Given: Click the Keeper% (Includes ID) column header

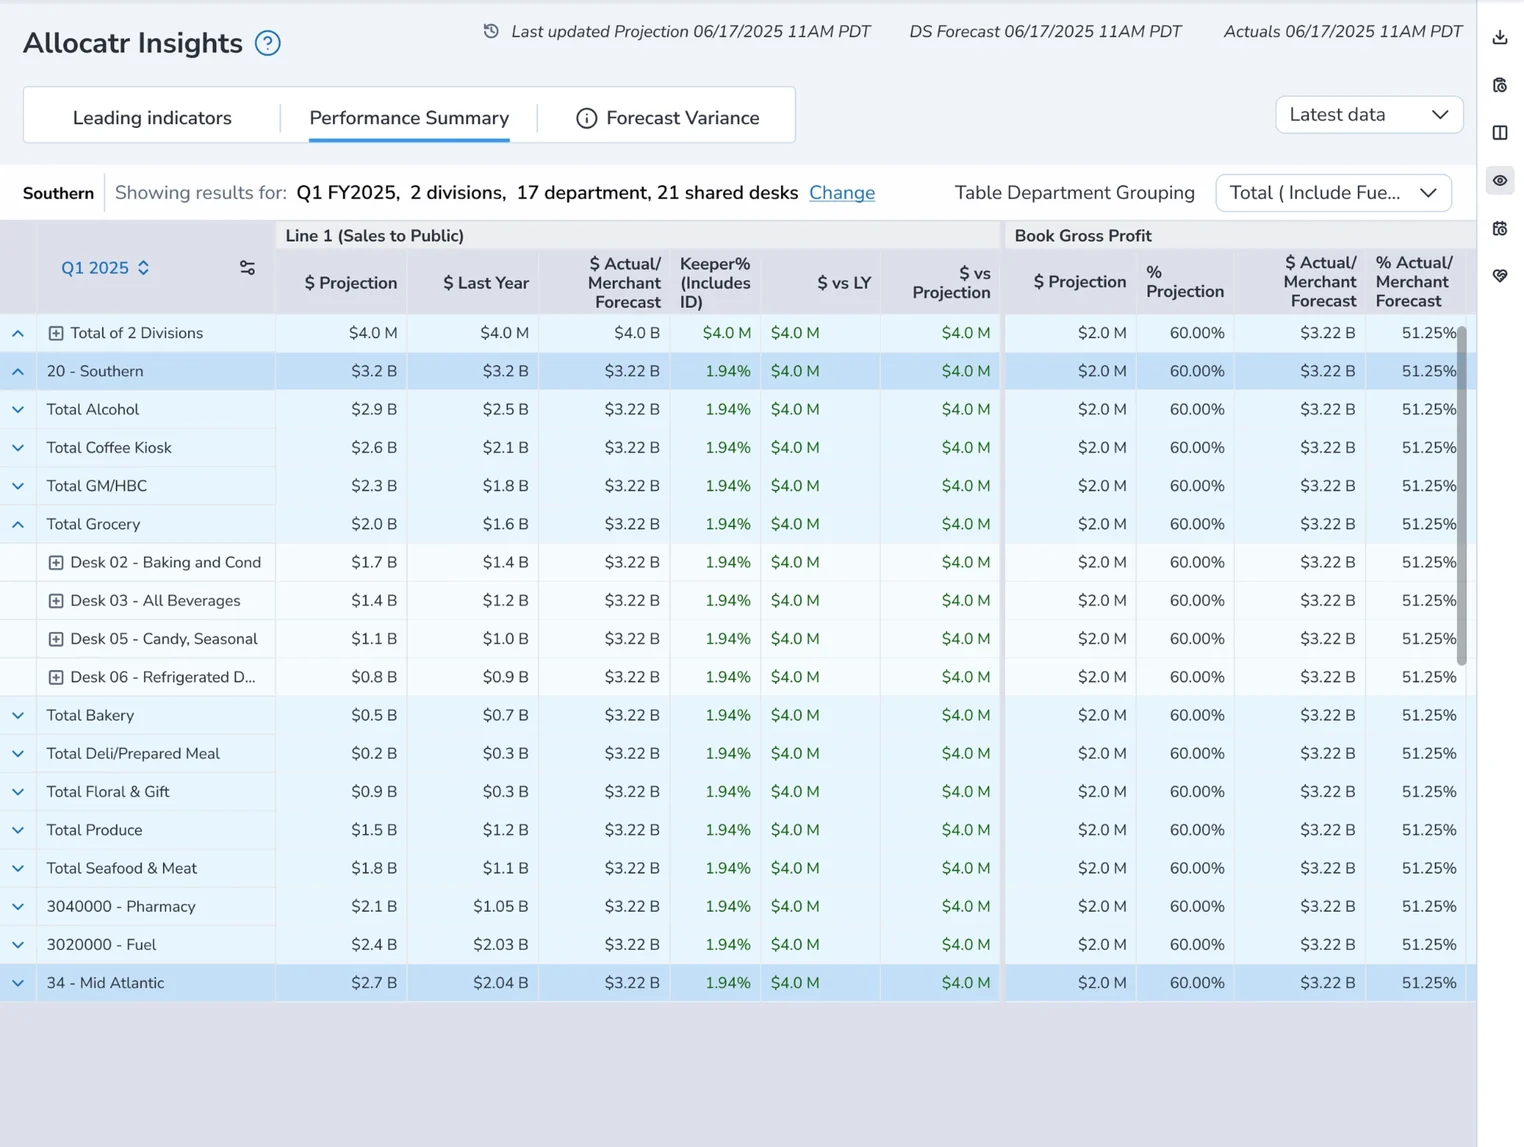Looking at the screenshot, I should pos(715,282).
